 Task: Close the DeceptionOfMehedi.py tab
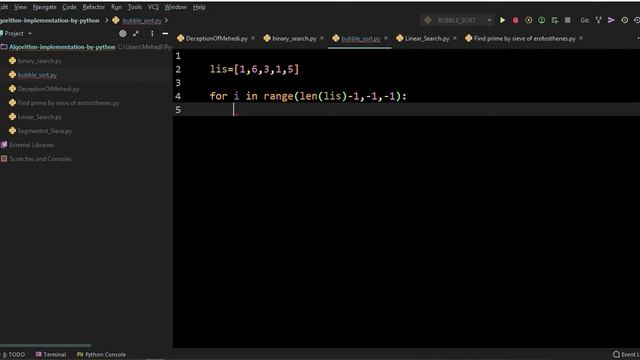tap(253, 38)
